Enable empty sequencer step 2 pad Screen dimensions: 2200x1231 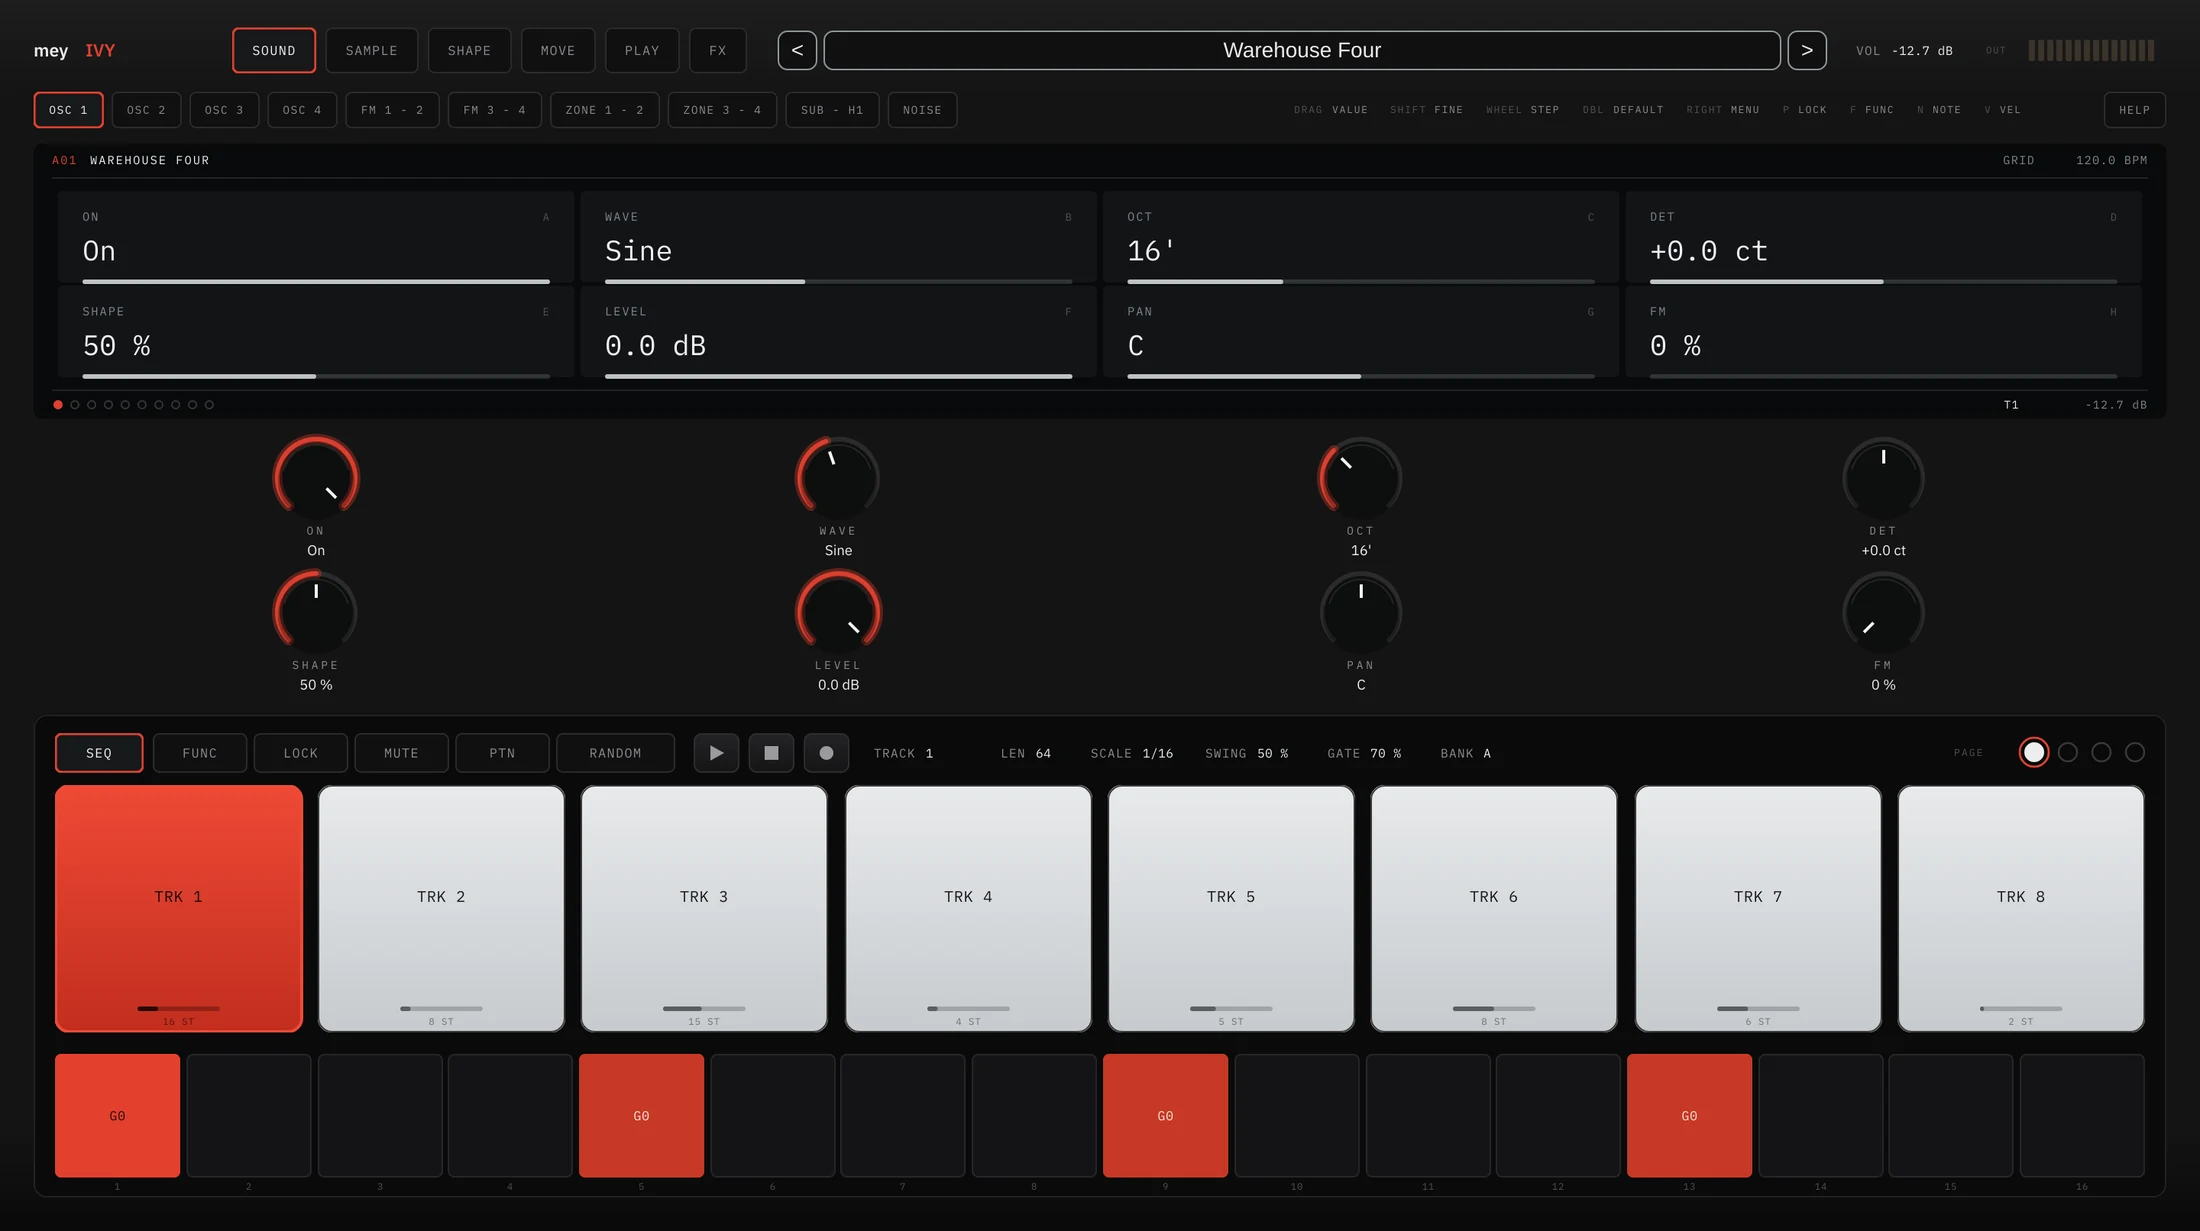coord(248,1115)
